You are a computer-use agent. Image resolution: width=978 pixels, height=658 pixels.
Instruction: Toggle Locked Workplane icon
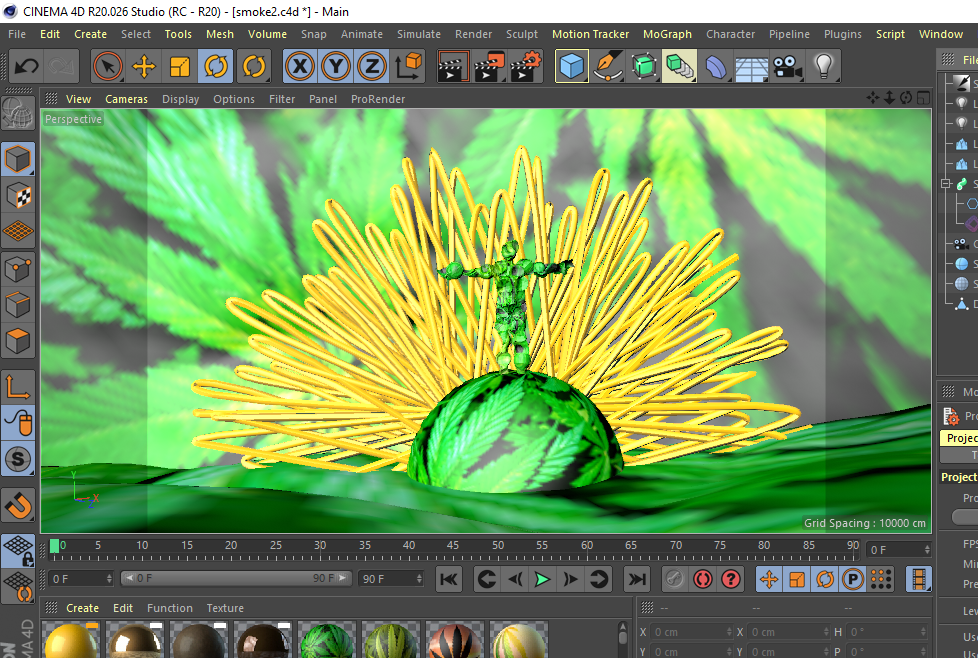click(x=17, y=551)
